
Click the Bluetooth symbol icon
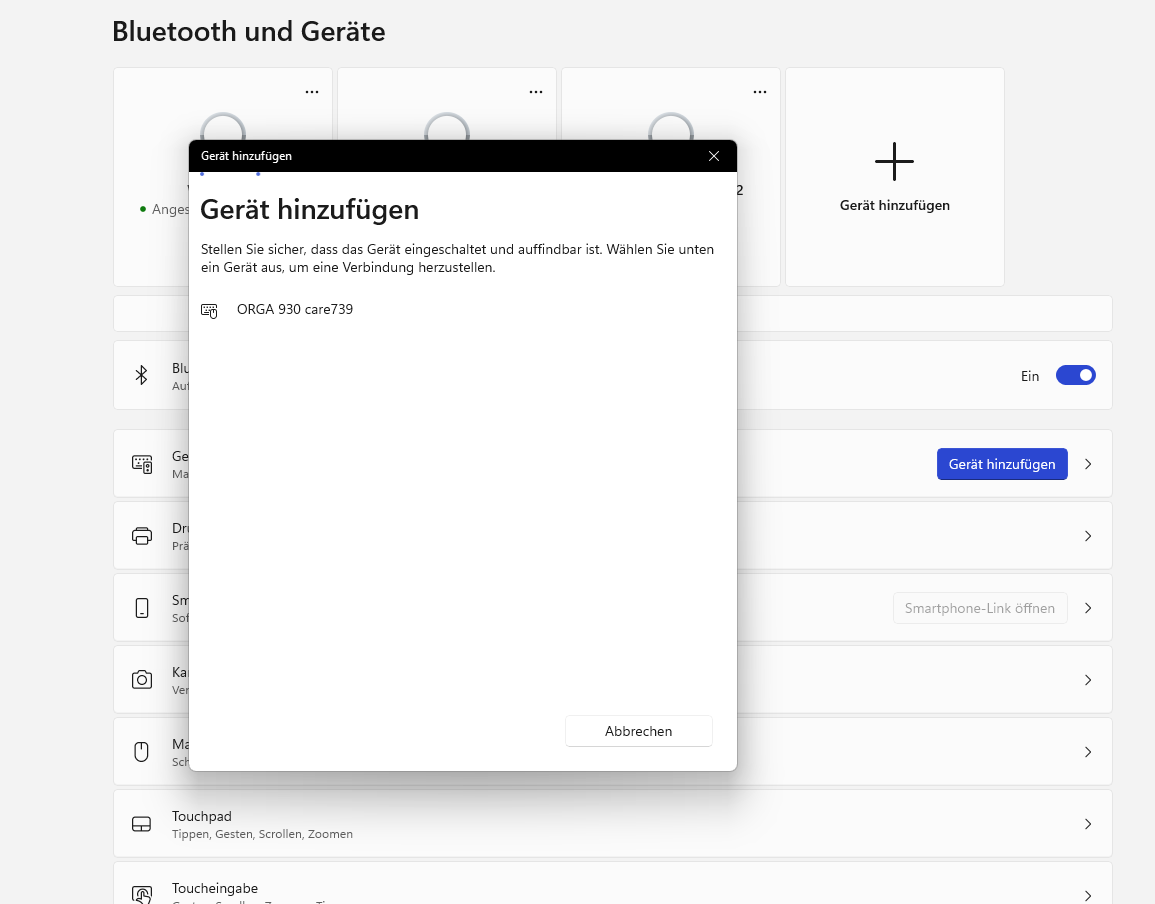click(x=141, y=375)
